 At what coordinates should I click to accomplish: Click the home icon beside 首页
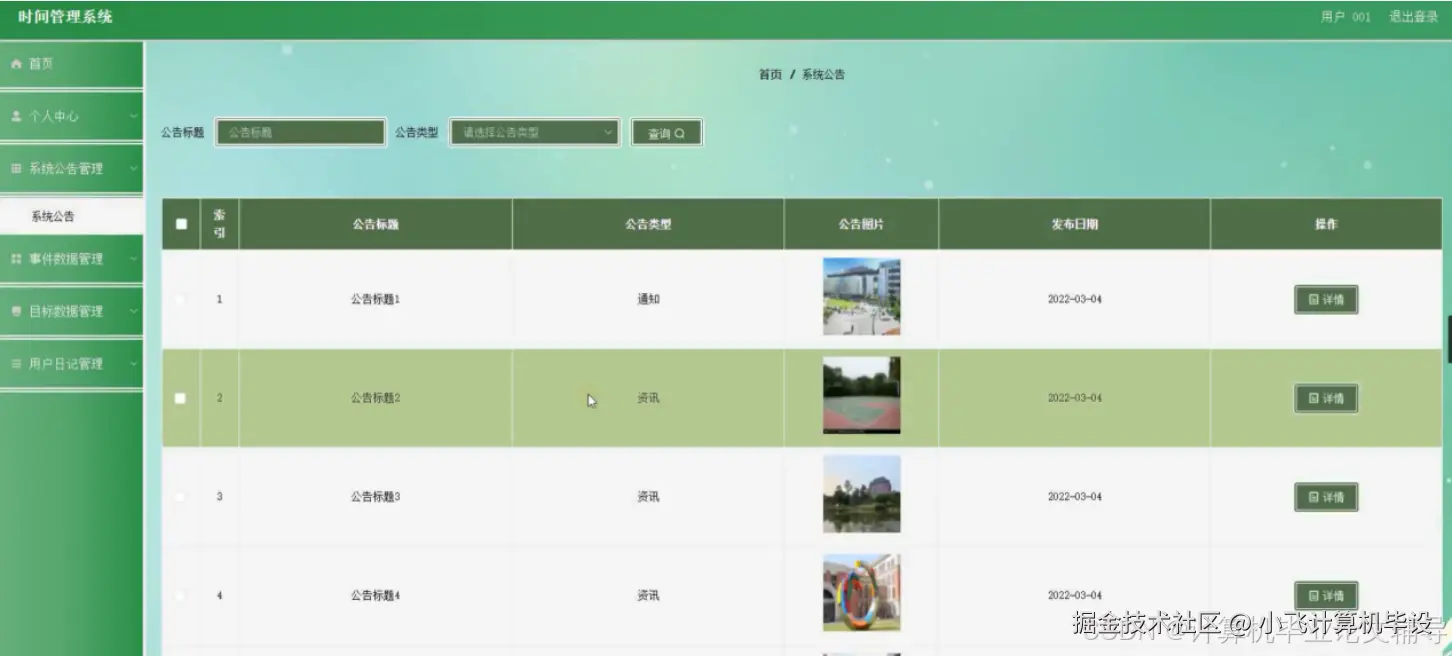(x=16, y=64)
